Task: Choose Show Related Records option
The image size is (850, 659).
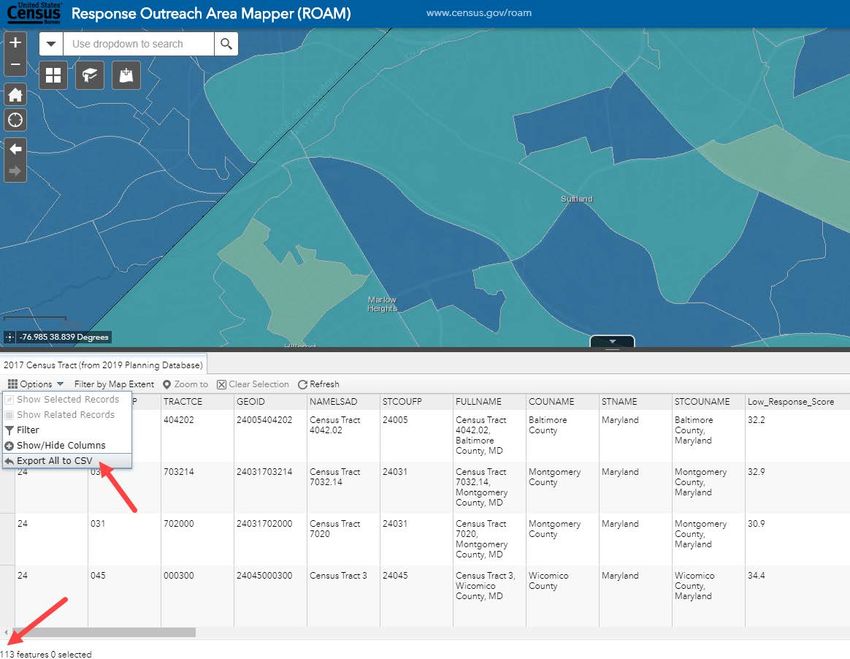Action: (67, 415)
